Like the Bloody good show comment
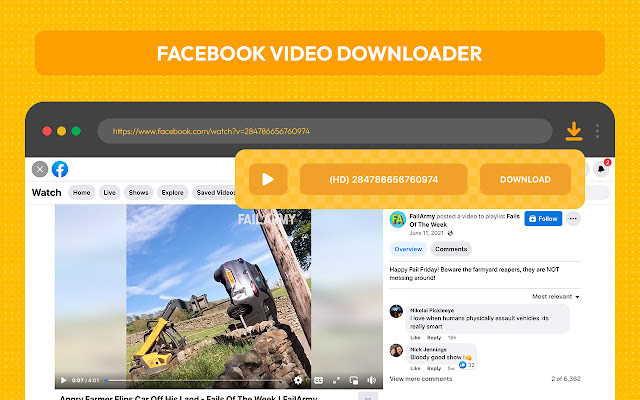This screenshot has width=640, height=400. (415, 368)
